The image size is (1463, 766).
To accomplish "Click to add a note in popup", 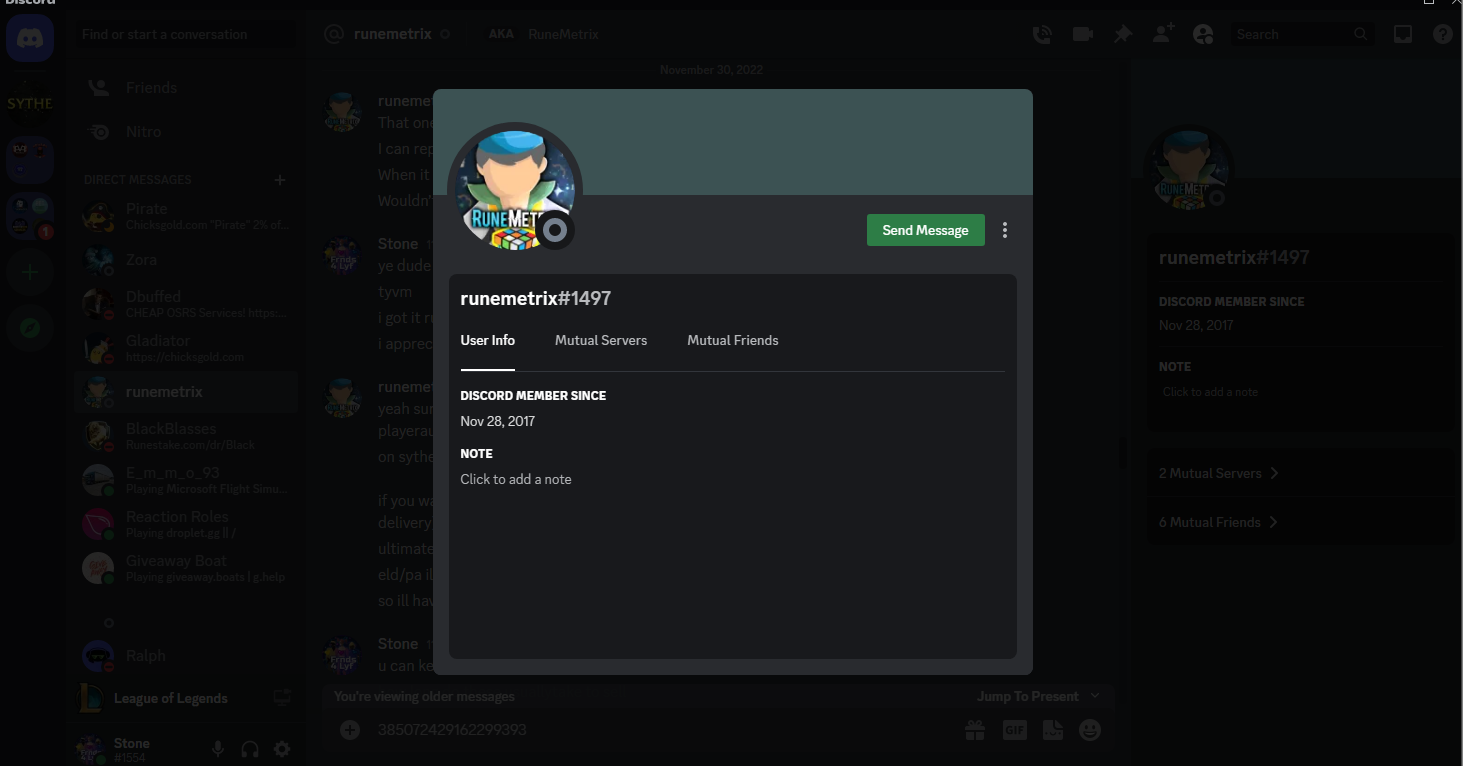I will [516, 479].
